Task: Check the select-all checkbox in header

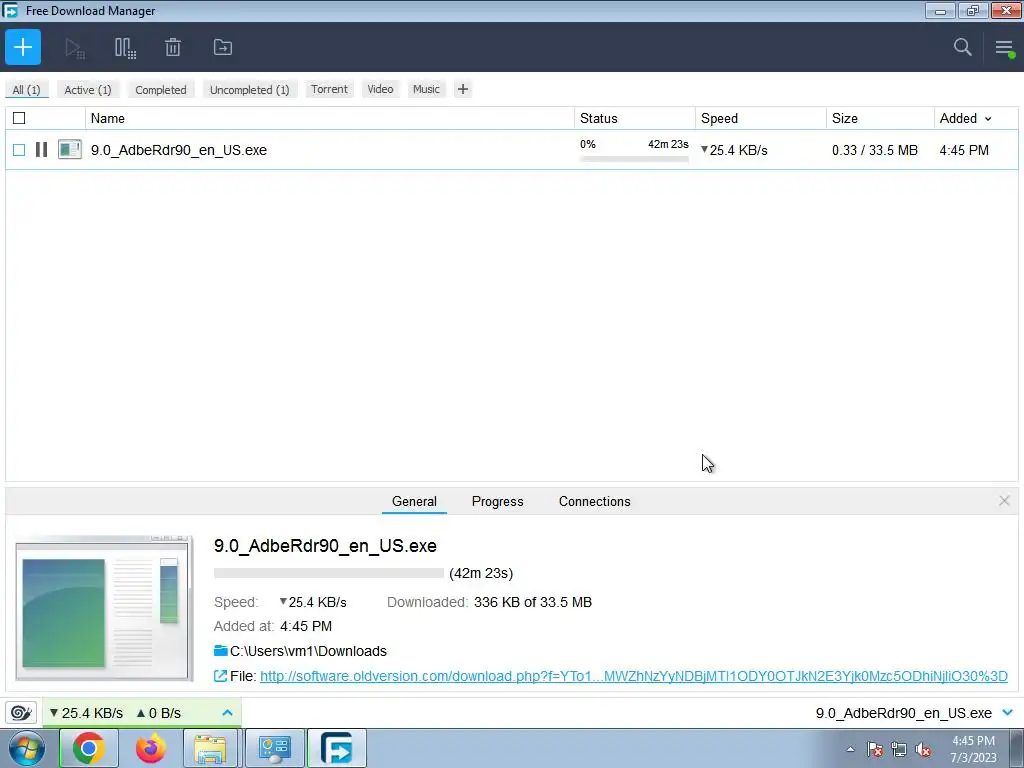Action: point(19,118)
